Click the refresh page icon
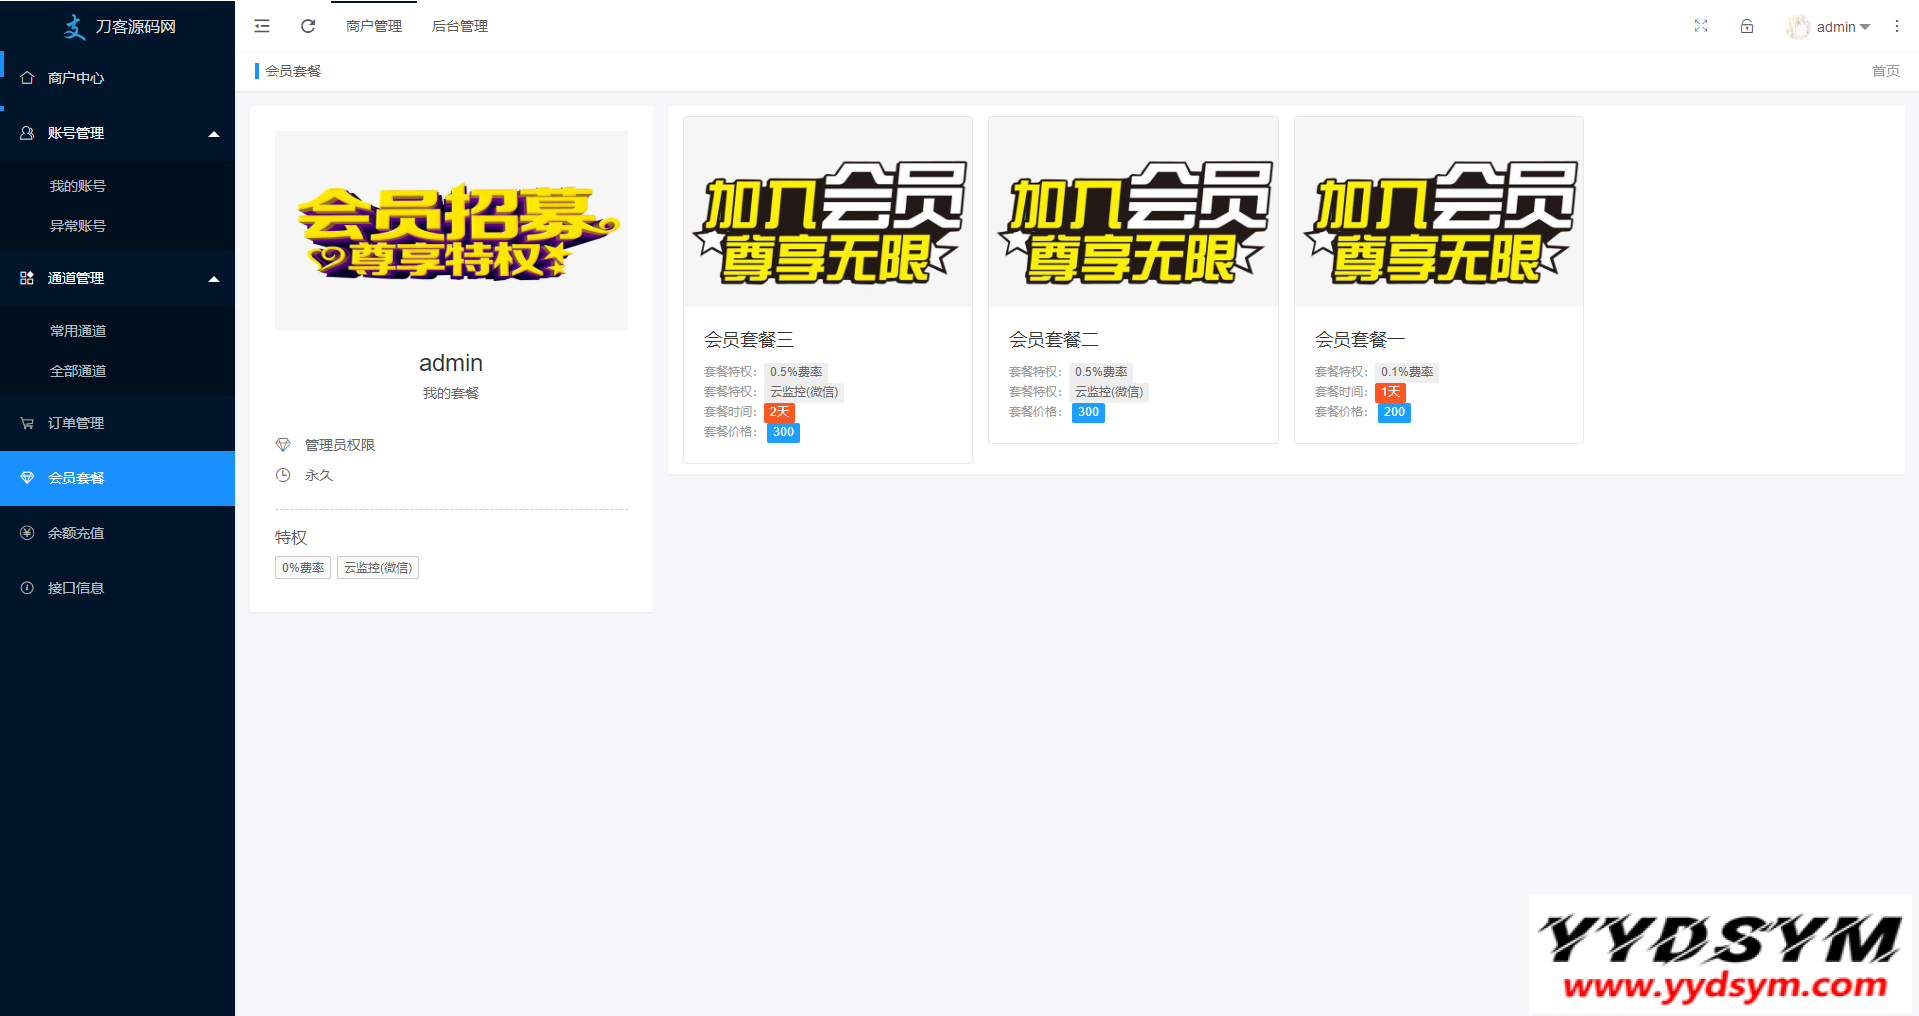The image size is (1919, 1016). [308, 26]
